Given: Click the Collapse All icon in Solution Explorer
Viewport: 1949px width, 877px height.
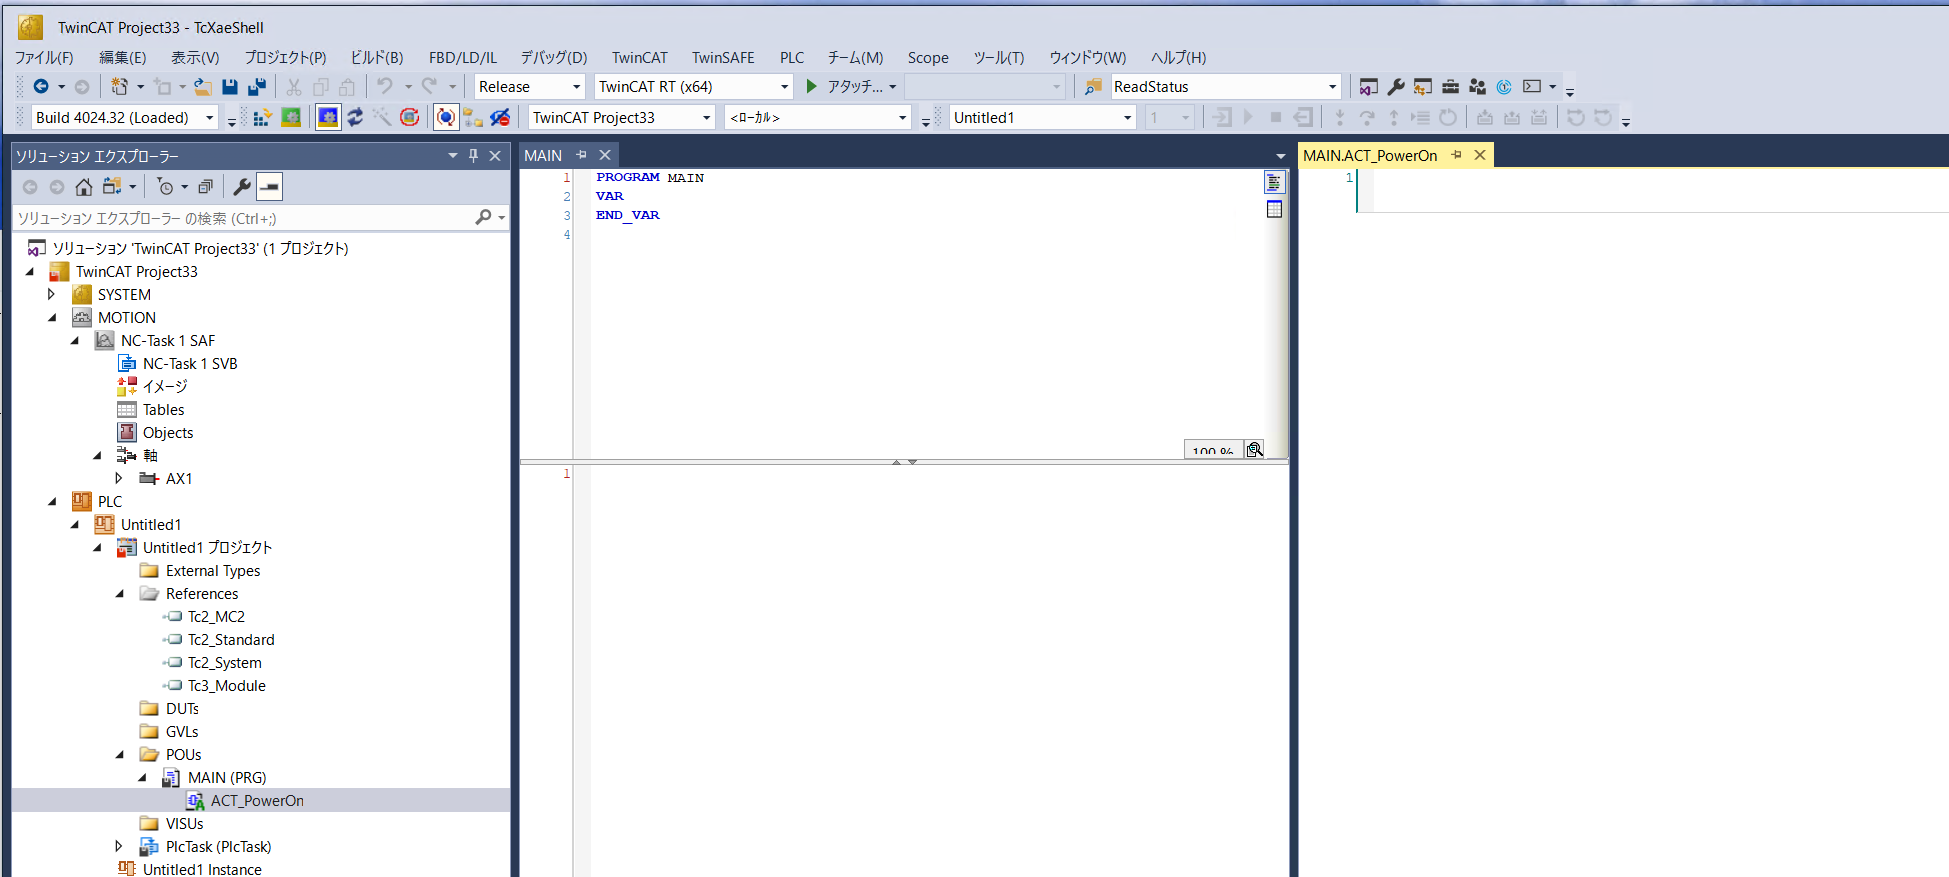Looking at the screenshot, I should pyautogui.click(x=205, y=187).
